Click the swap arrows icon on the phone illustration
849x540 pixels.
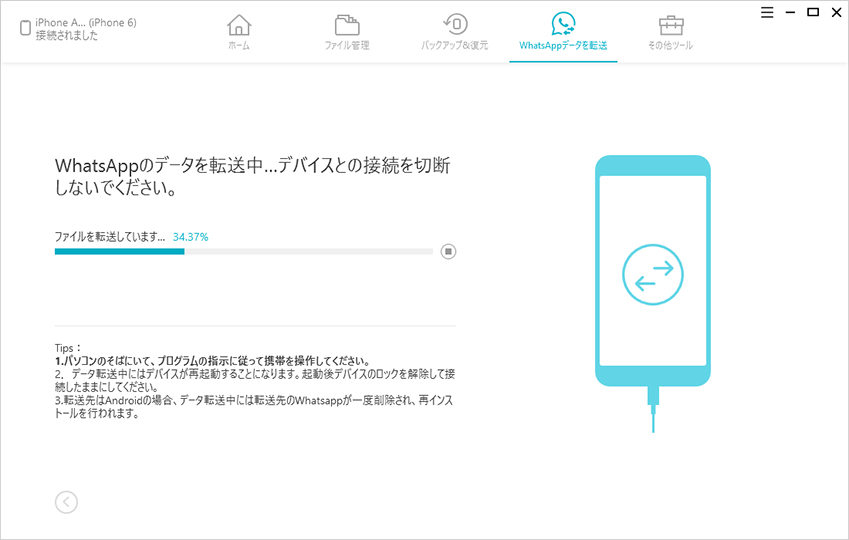[x=652, y=275]
